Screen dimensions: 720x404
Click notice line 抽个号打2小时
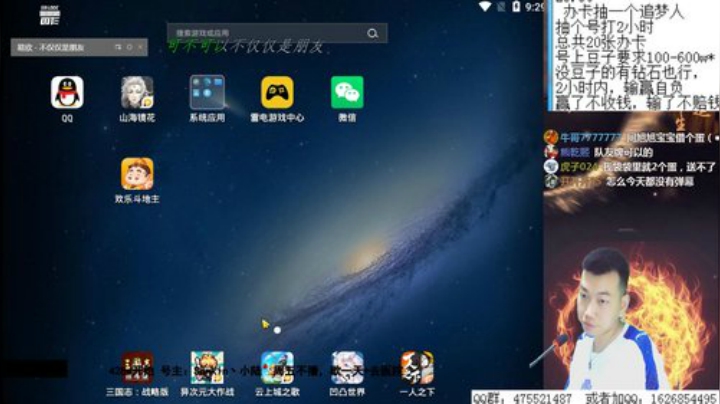pyautogui.click(x=604, y=28)
